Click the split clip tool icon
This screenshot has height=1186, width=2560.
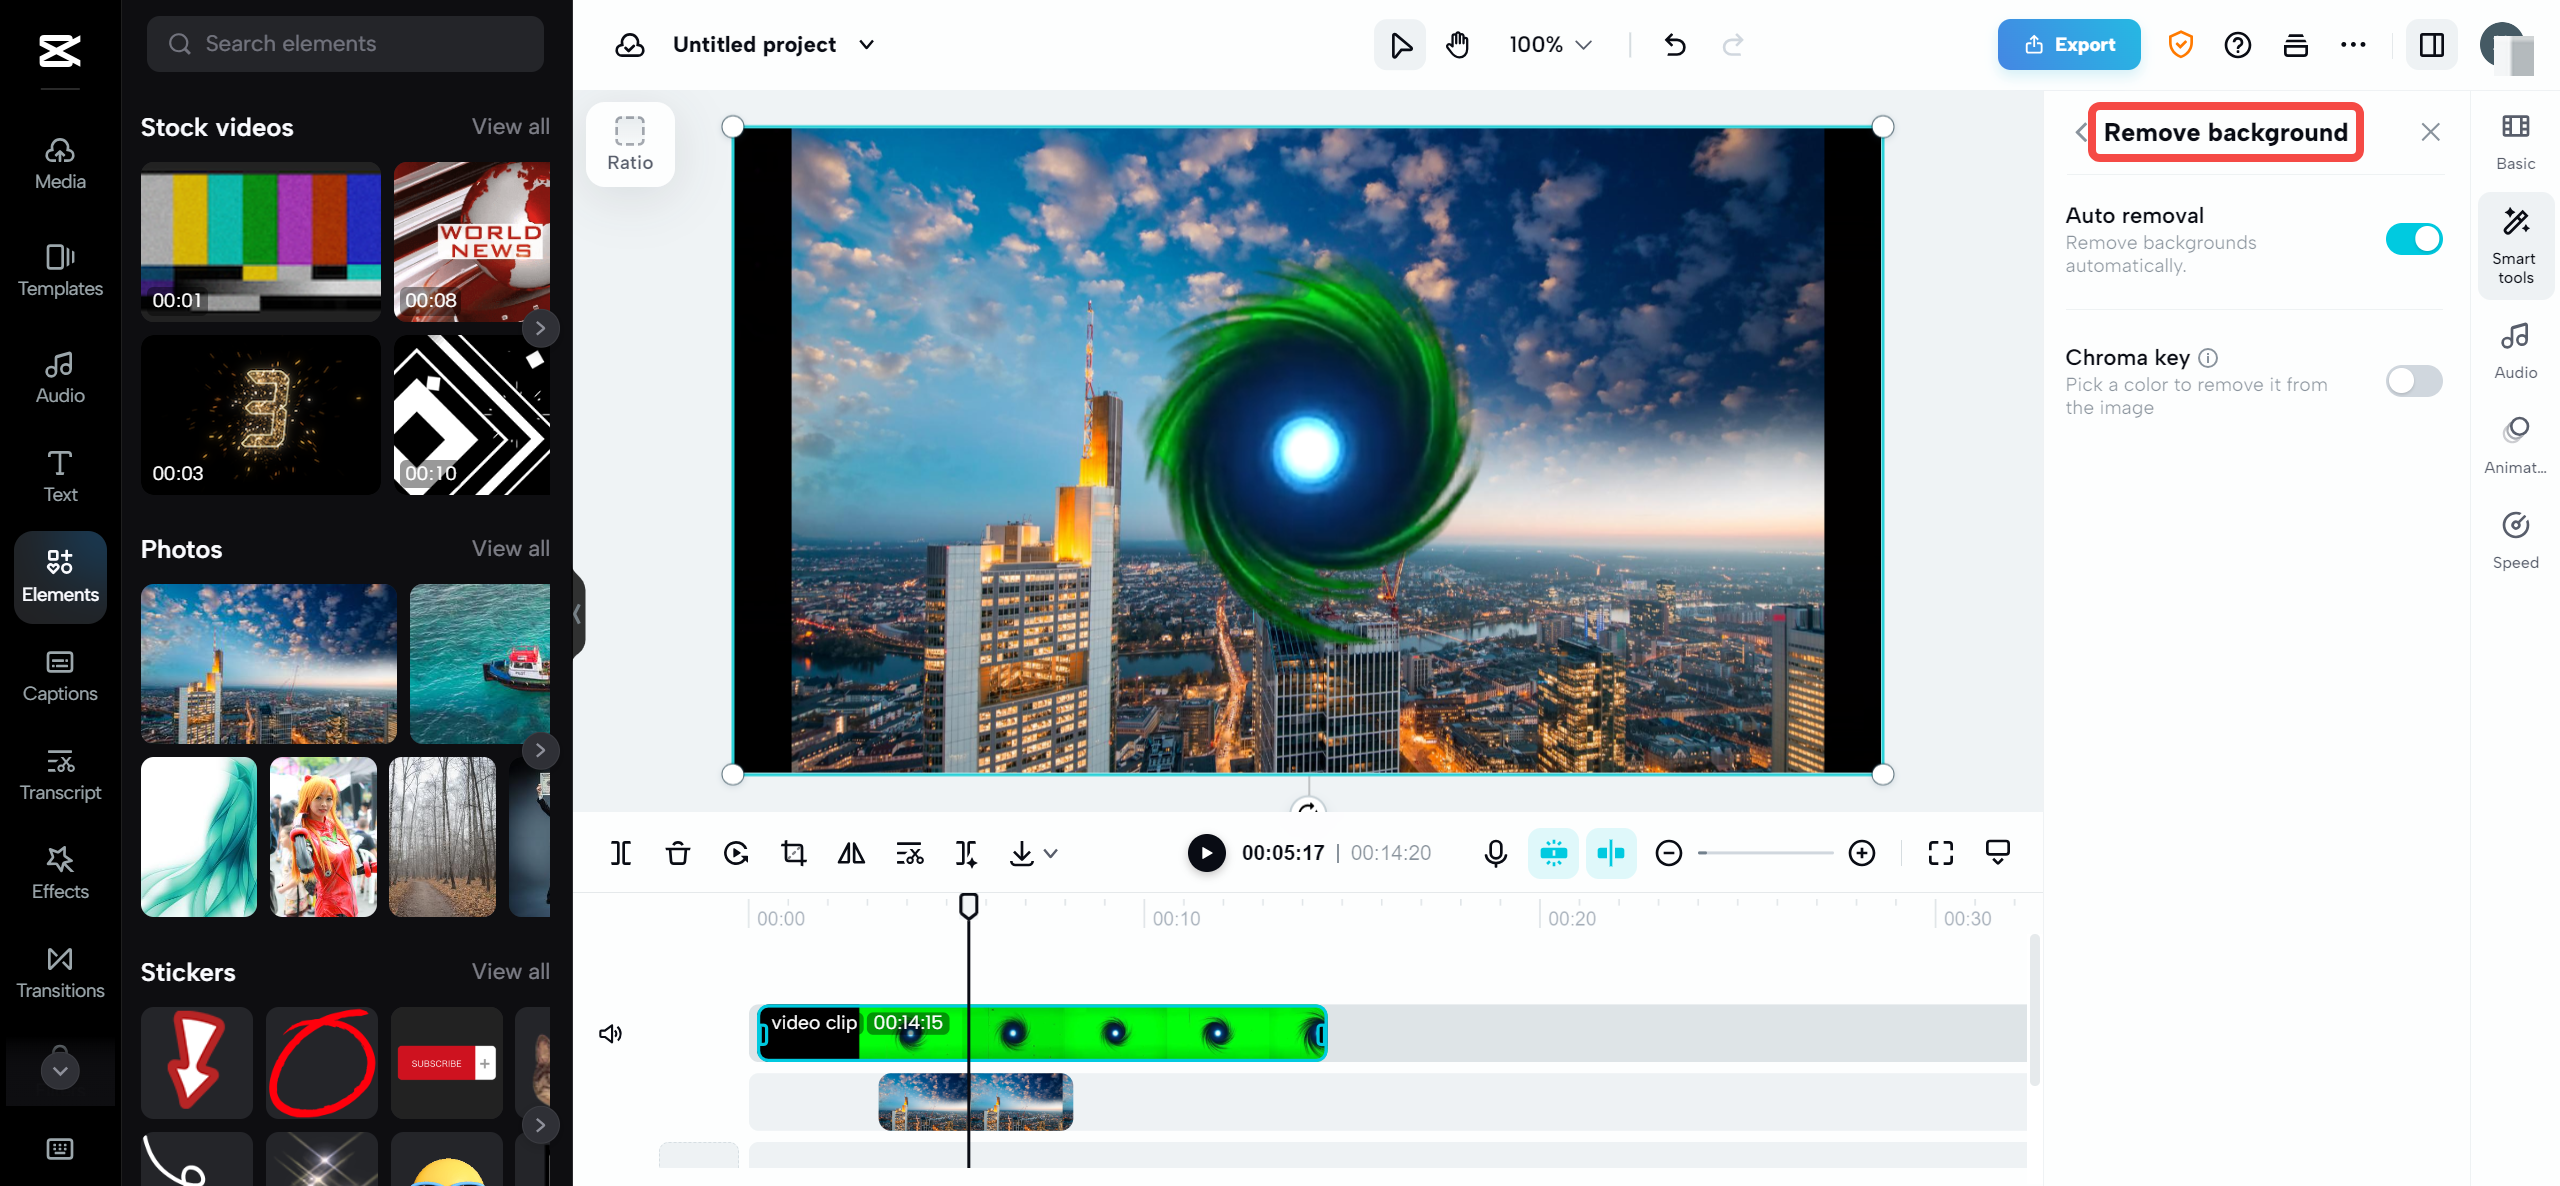pos(621,853)
